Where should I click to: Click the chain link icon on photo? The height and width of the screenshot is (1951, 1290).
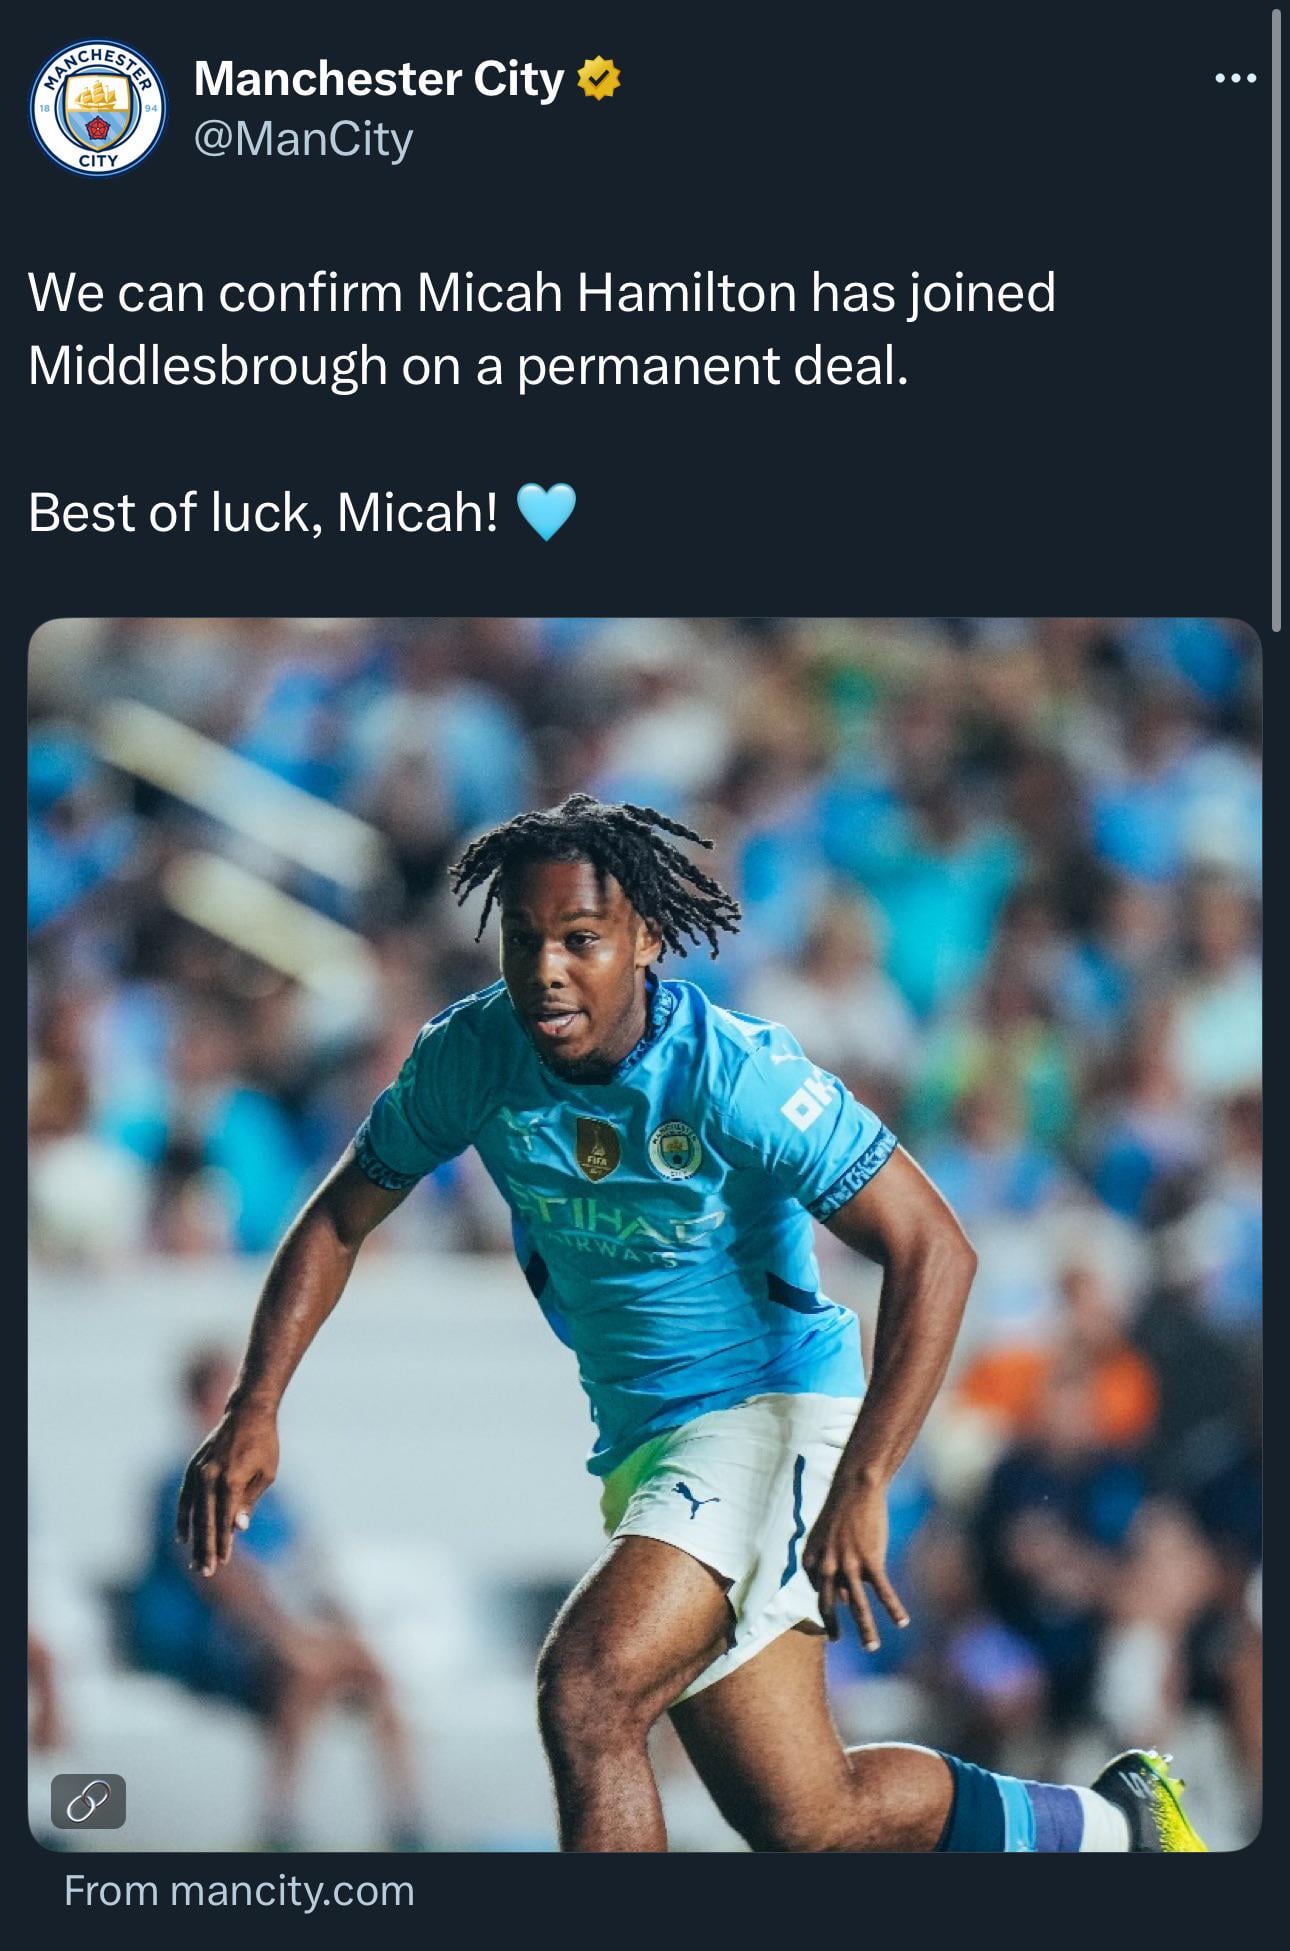(x=88, y=1801)
